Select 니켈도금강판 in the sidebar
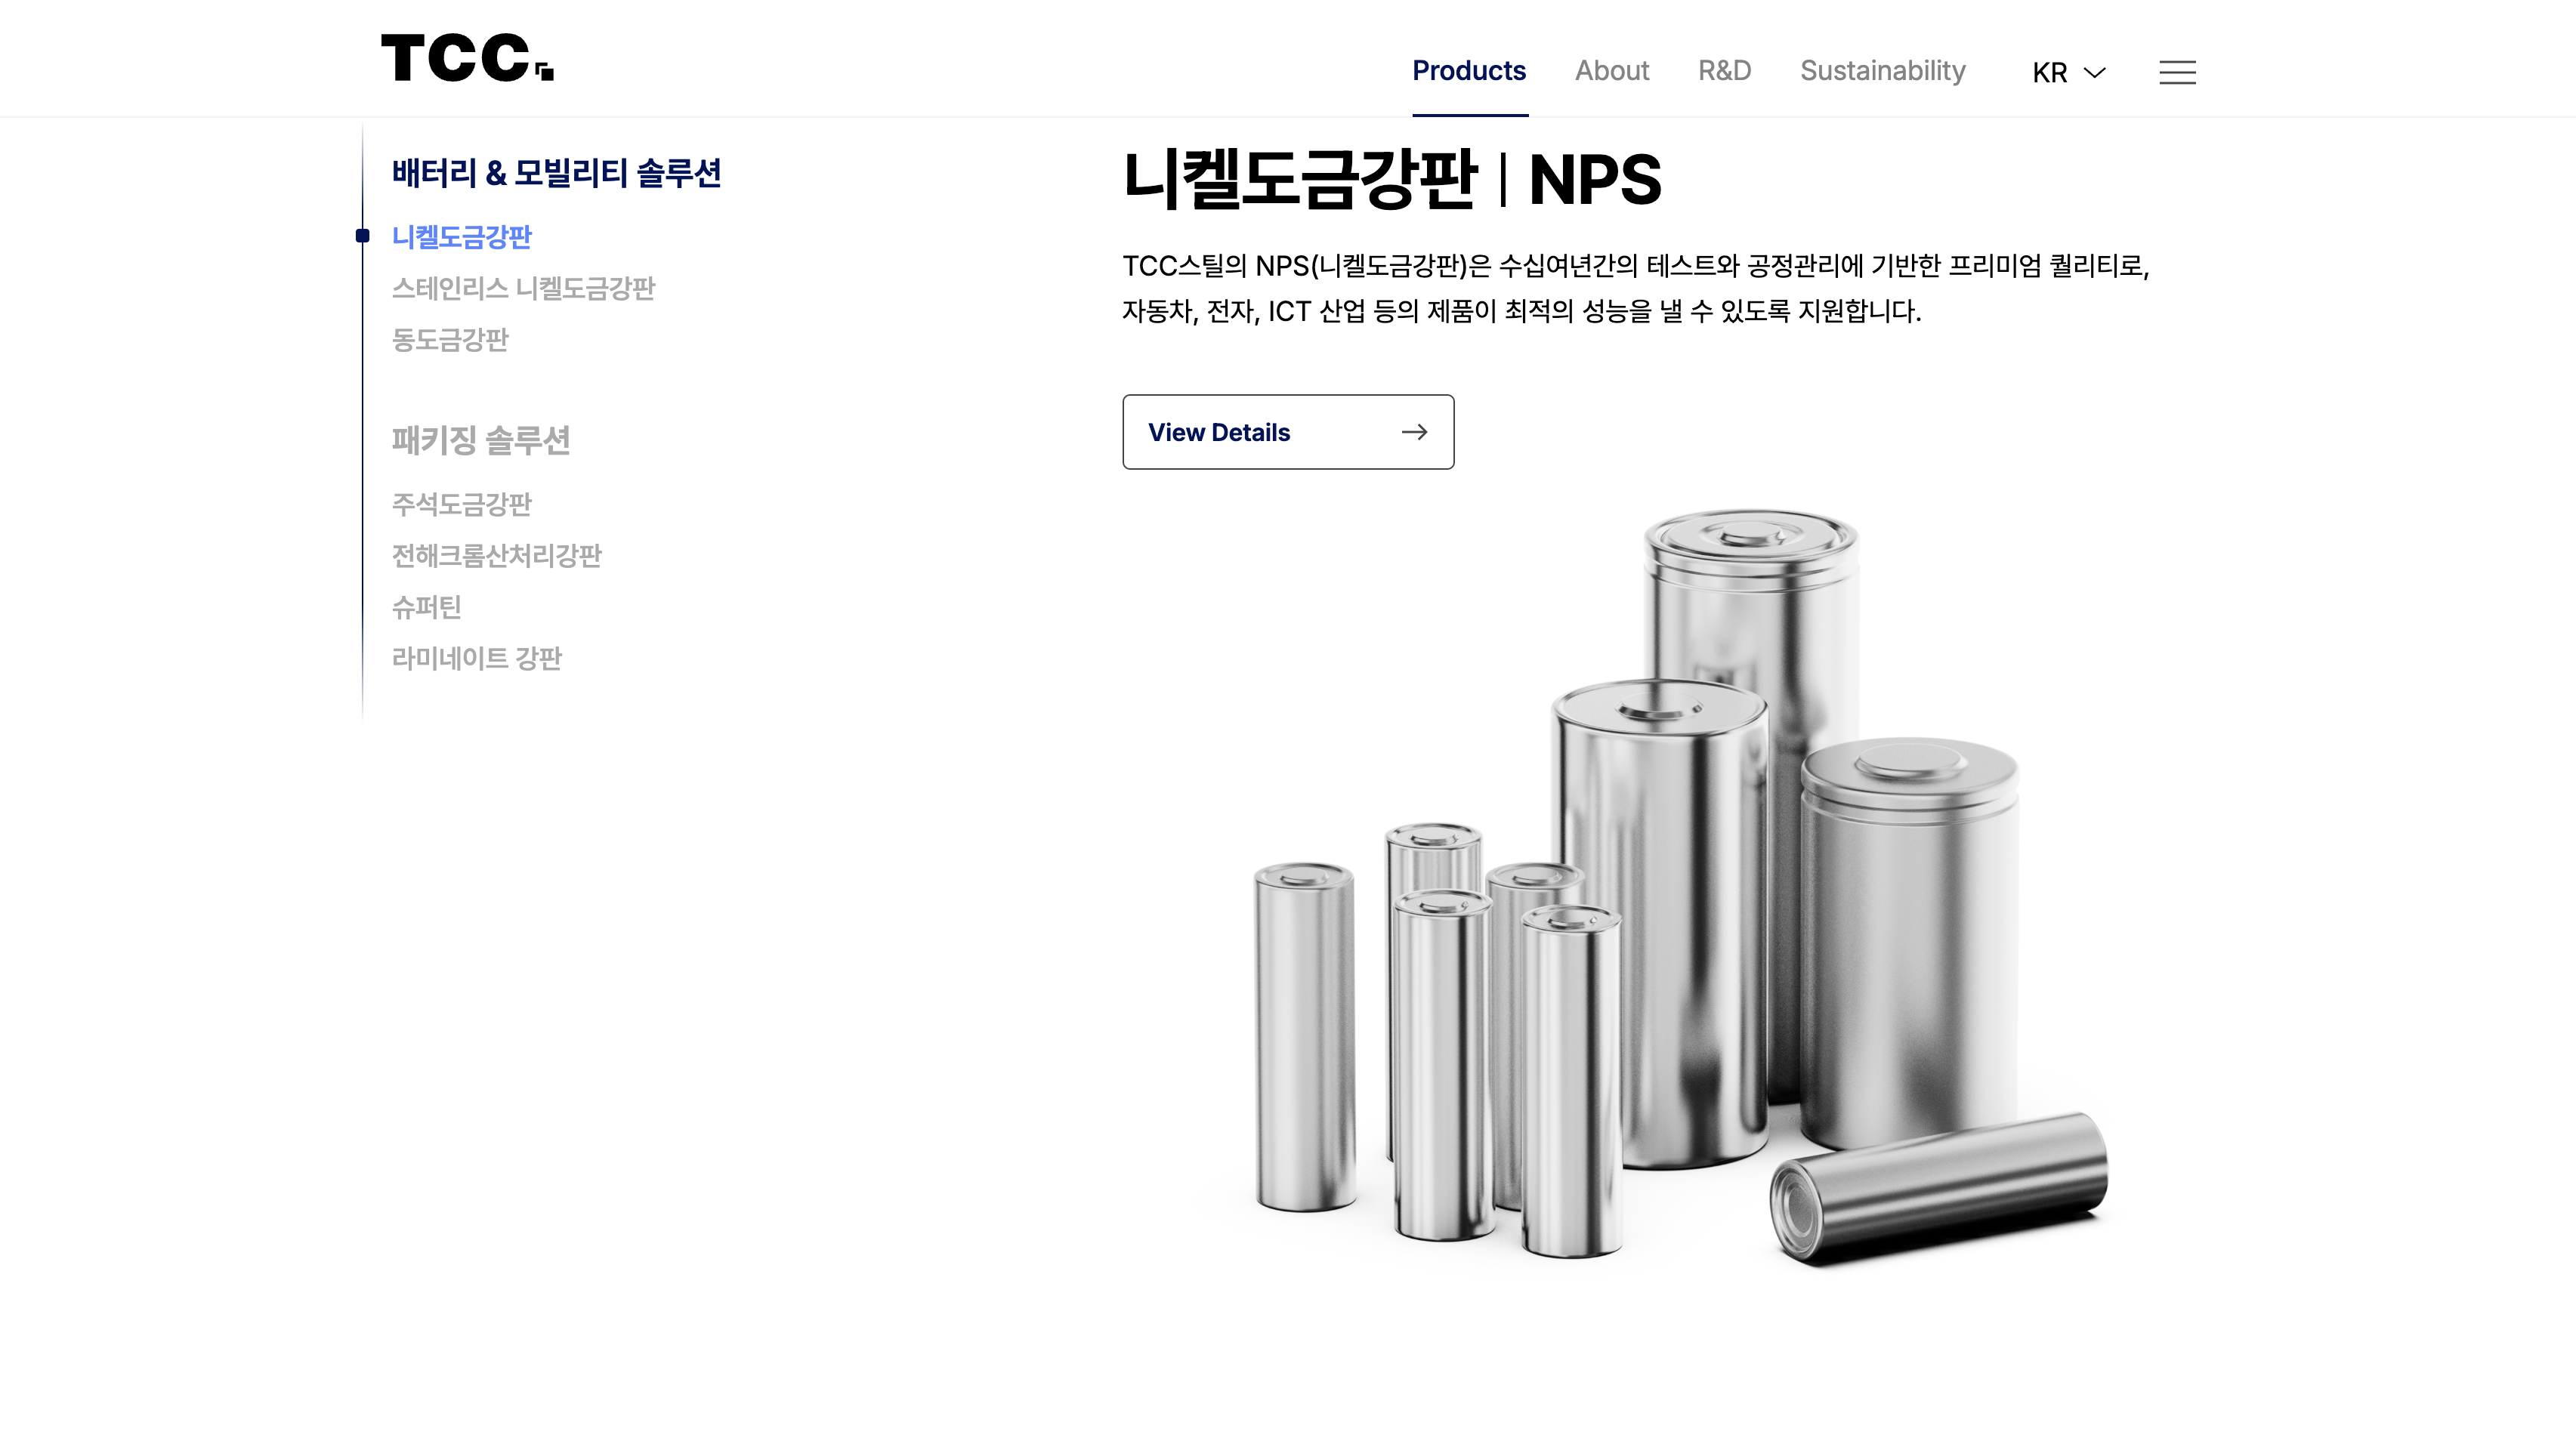This screenshot has height=1444, width=2576. (462, 237)
